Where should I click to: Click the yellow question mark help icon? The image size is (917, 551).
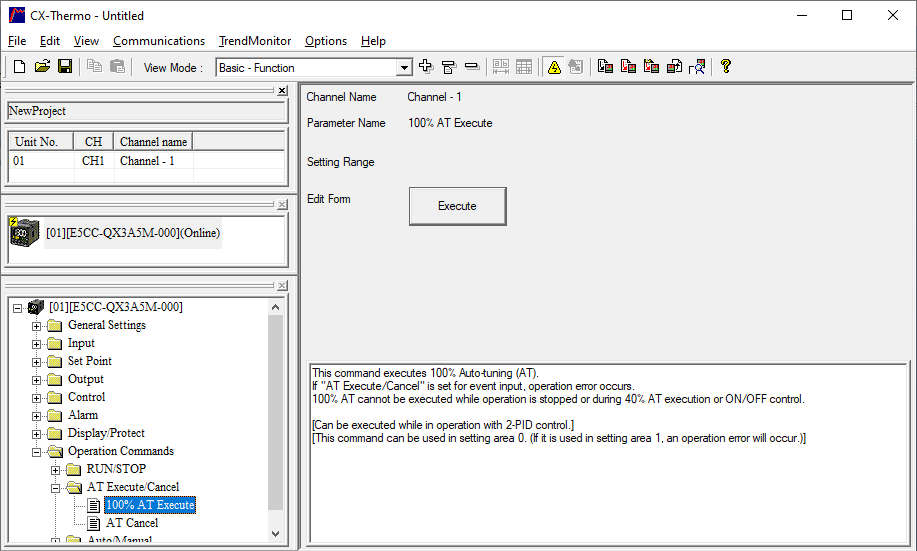(726, 66)
